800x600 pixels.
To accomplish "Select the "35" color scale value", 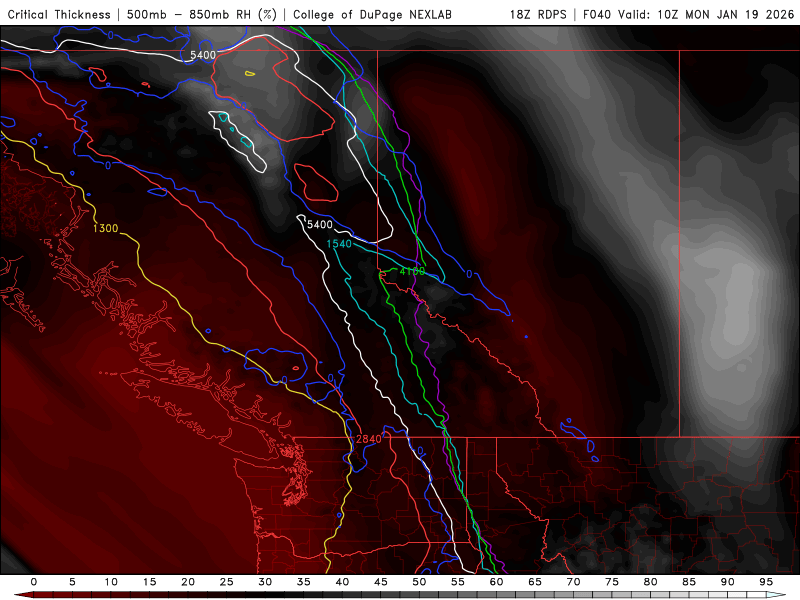I will [x=304, y=582].
